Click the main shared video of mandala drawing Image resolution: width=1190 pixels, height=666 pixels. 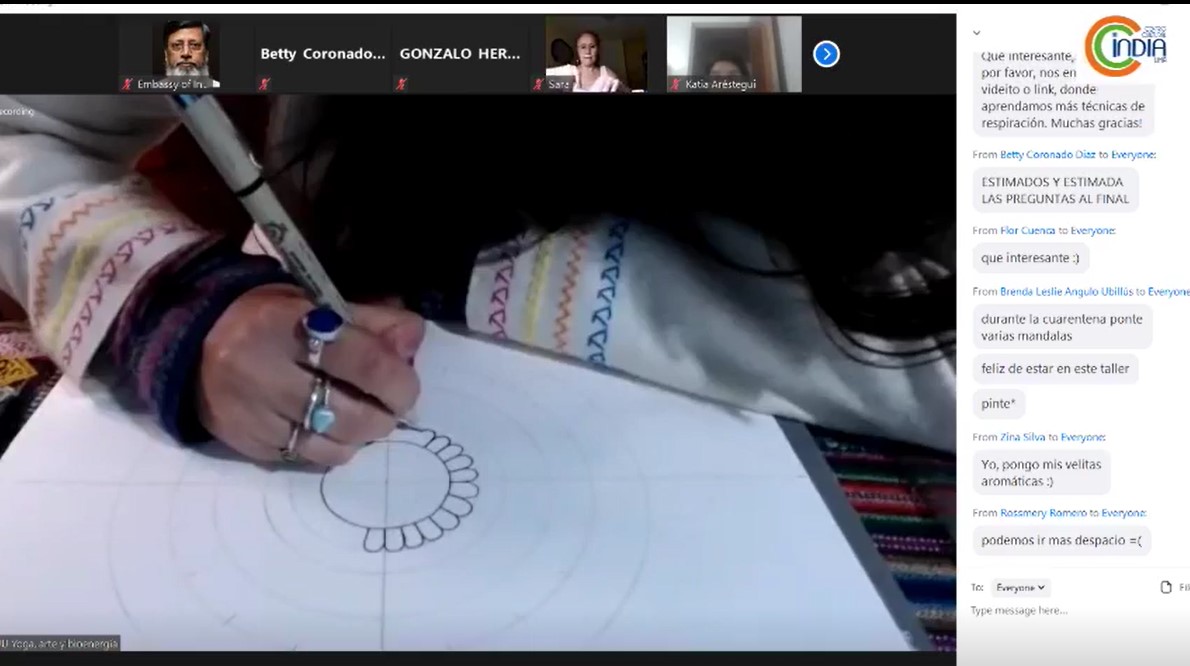[478, 372]
